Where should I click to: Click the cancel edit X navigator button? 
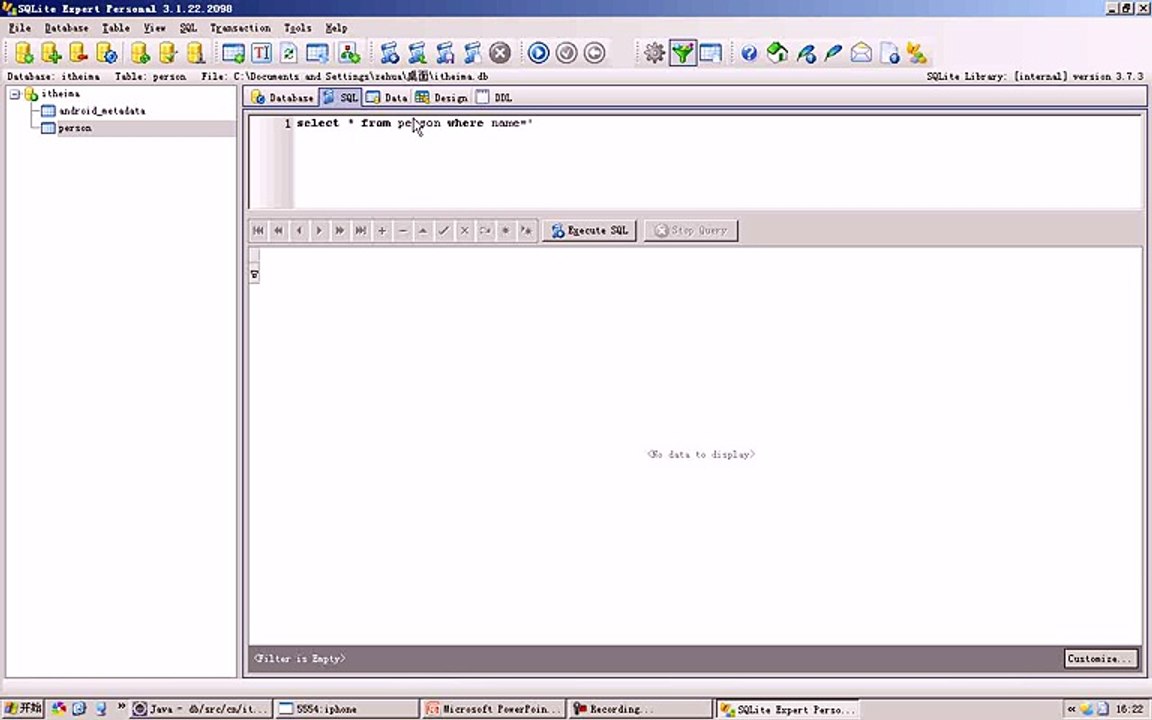(x=464, y=230)
